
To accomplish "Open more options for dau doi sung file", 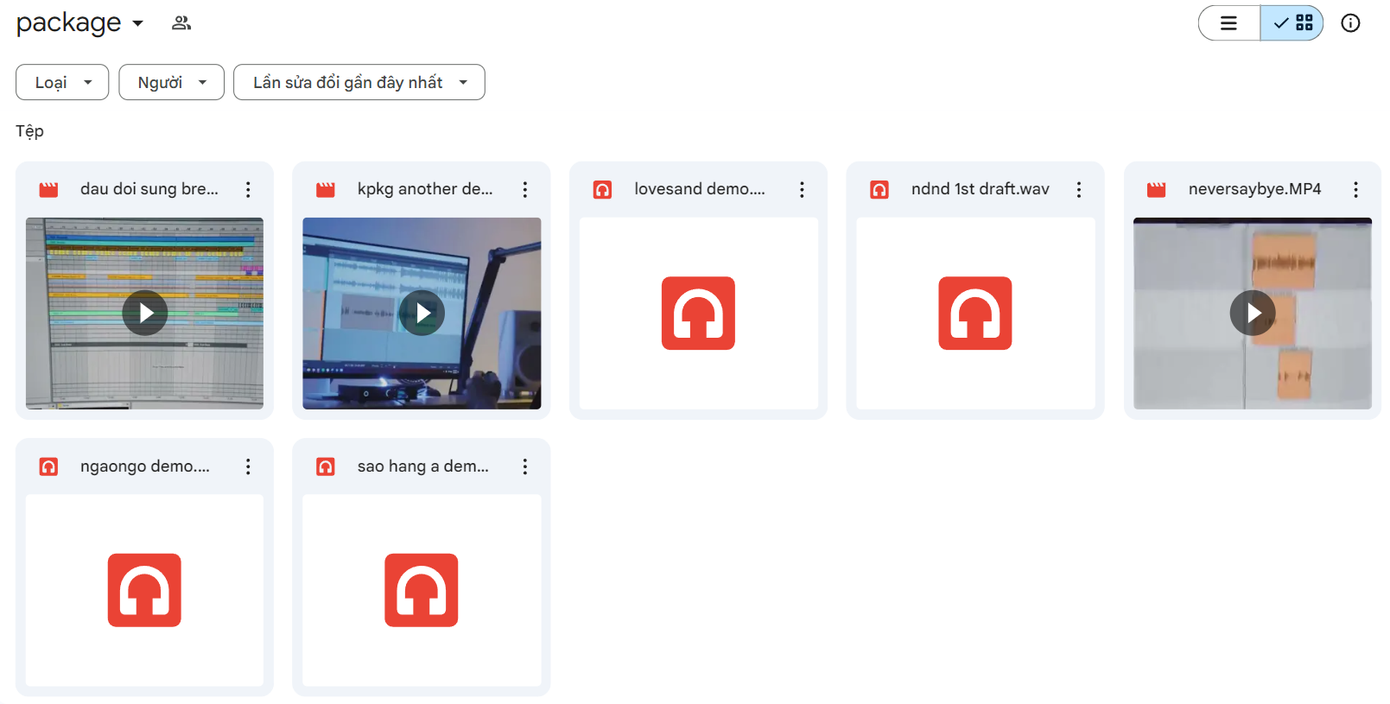I will click(248, 189).
